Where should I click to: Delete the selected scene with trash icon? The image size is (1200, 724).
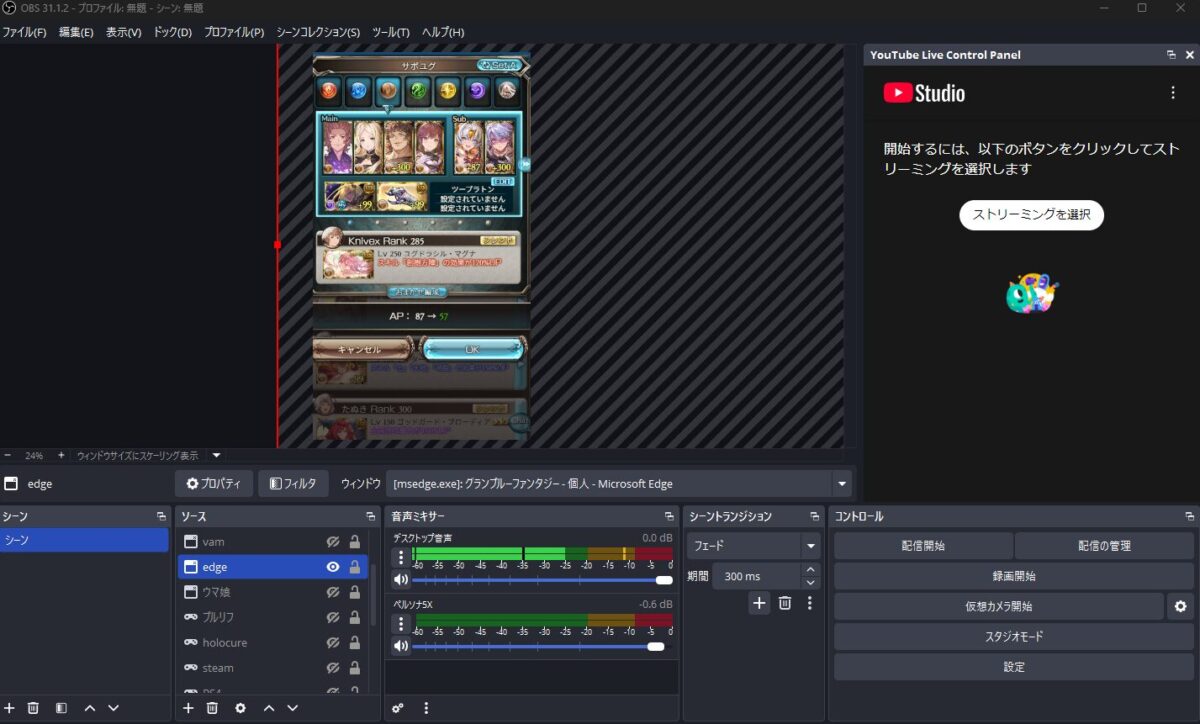33,708
